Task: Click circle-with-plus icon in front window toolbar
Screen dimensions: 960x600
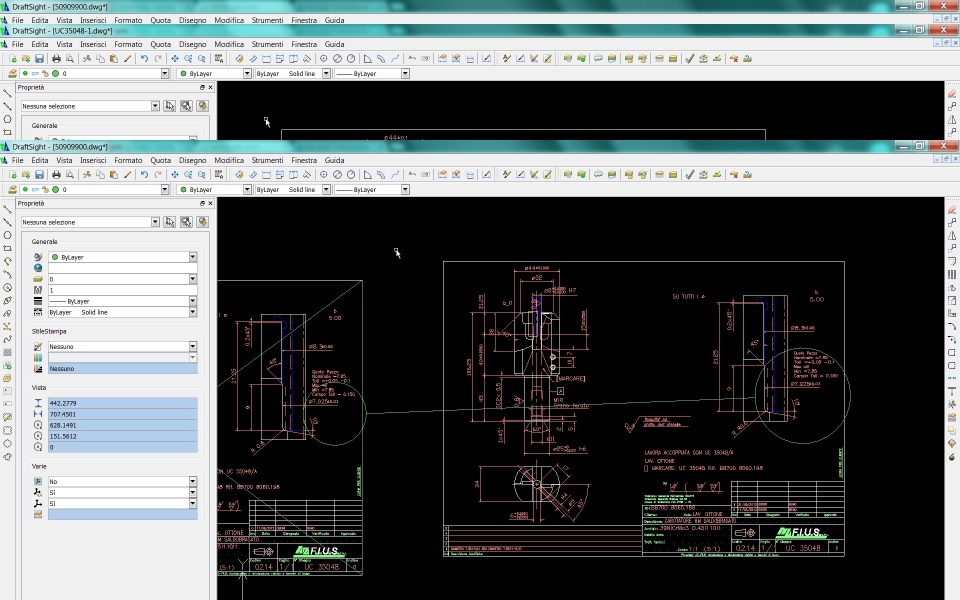Action: point(323,175)
